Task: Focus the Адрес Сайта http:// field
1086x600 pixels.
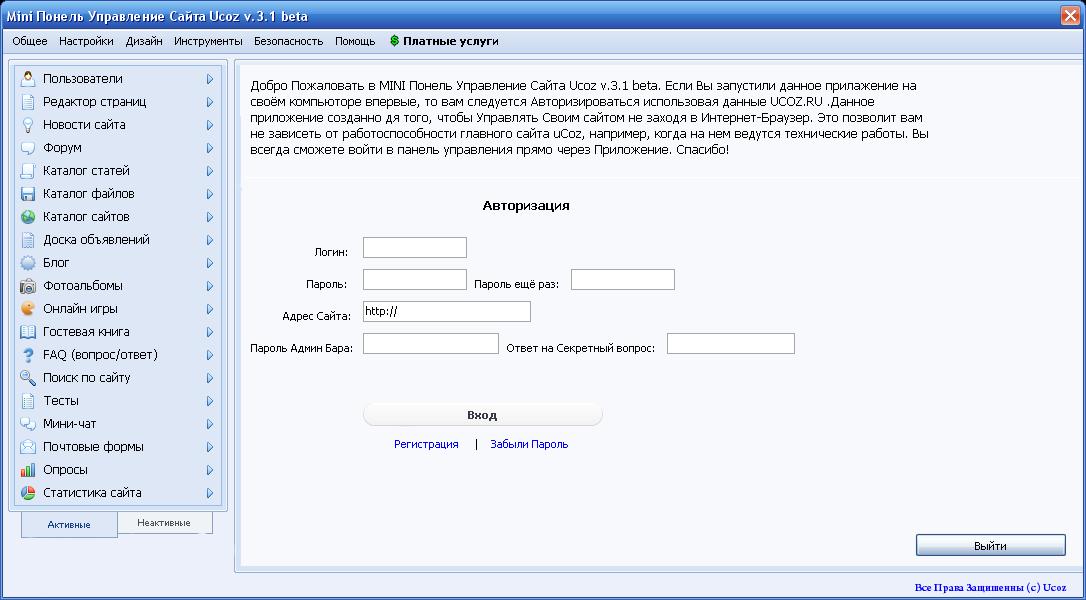Action: coord(447,311)
